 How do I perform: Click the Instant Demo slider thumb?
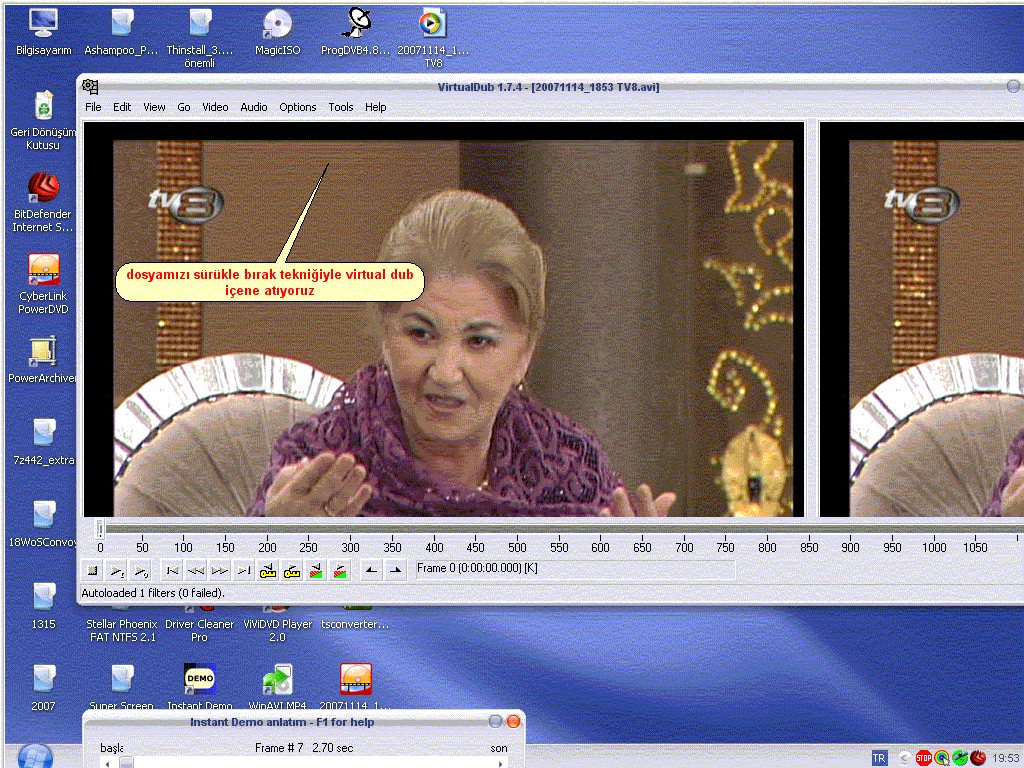click(x=127, y=763)
